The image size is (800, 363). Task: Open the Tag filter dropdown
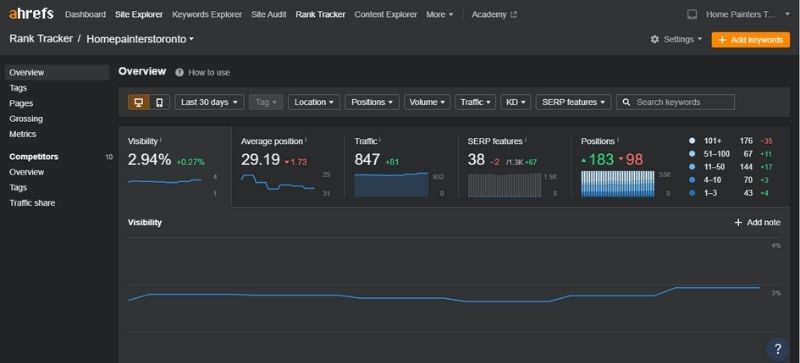(265, 102)
